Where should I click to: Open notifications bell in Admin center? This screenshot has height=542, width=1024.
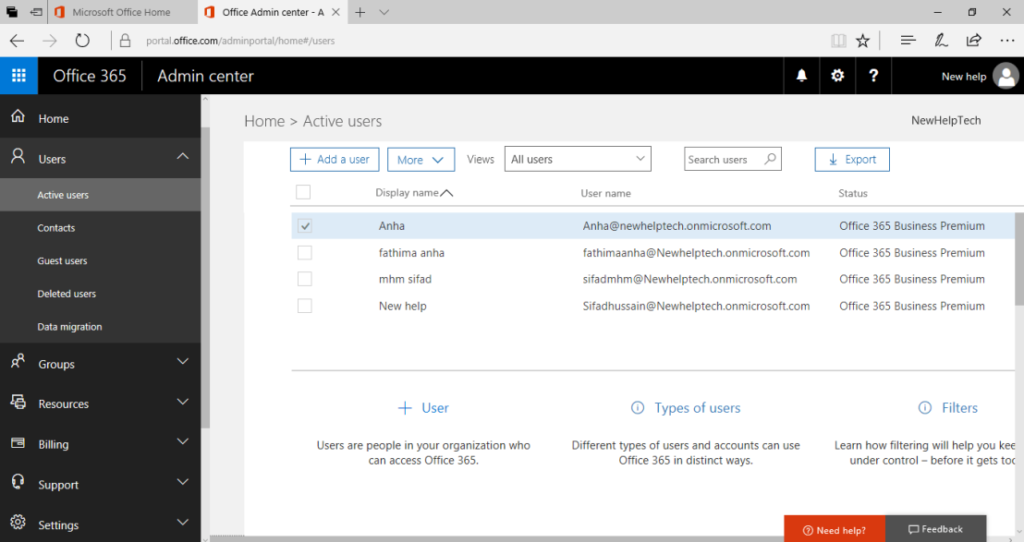[801, 76]
